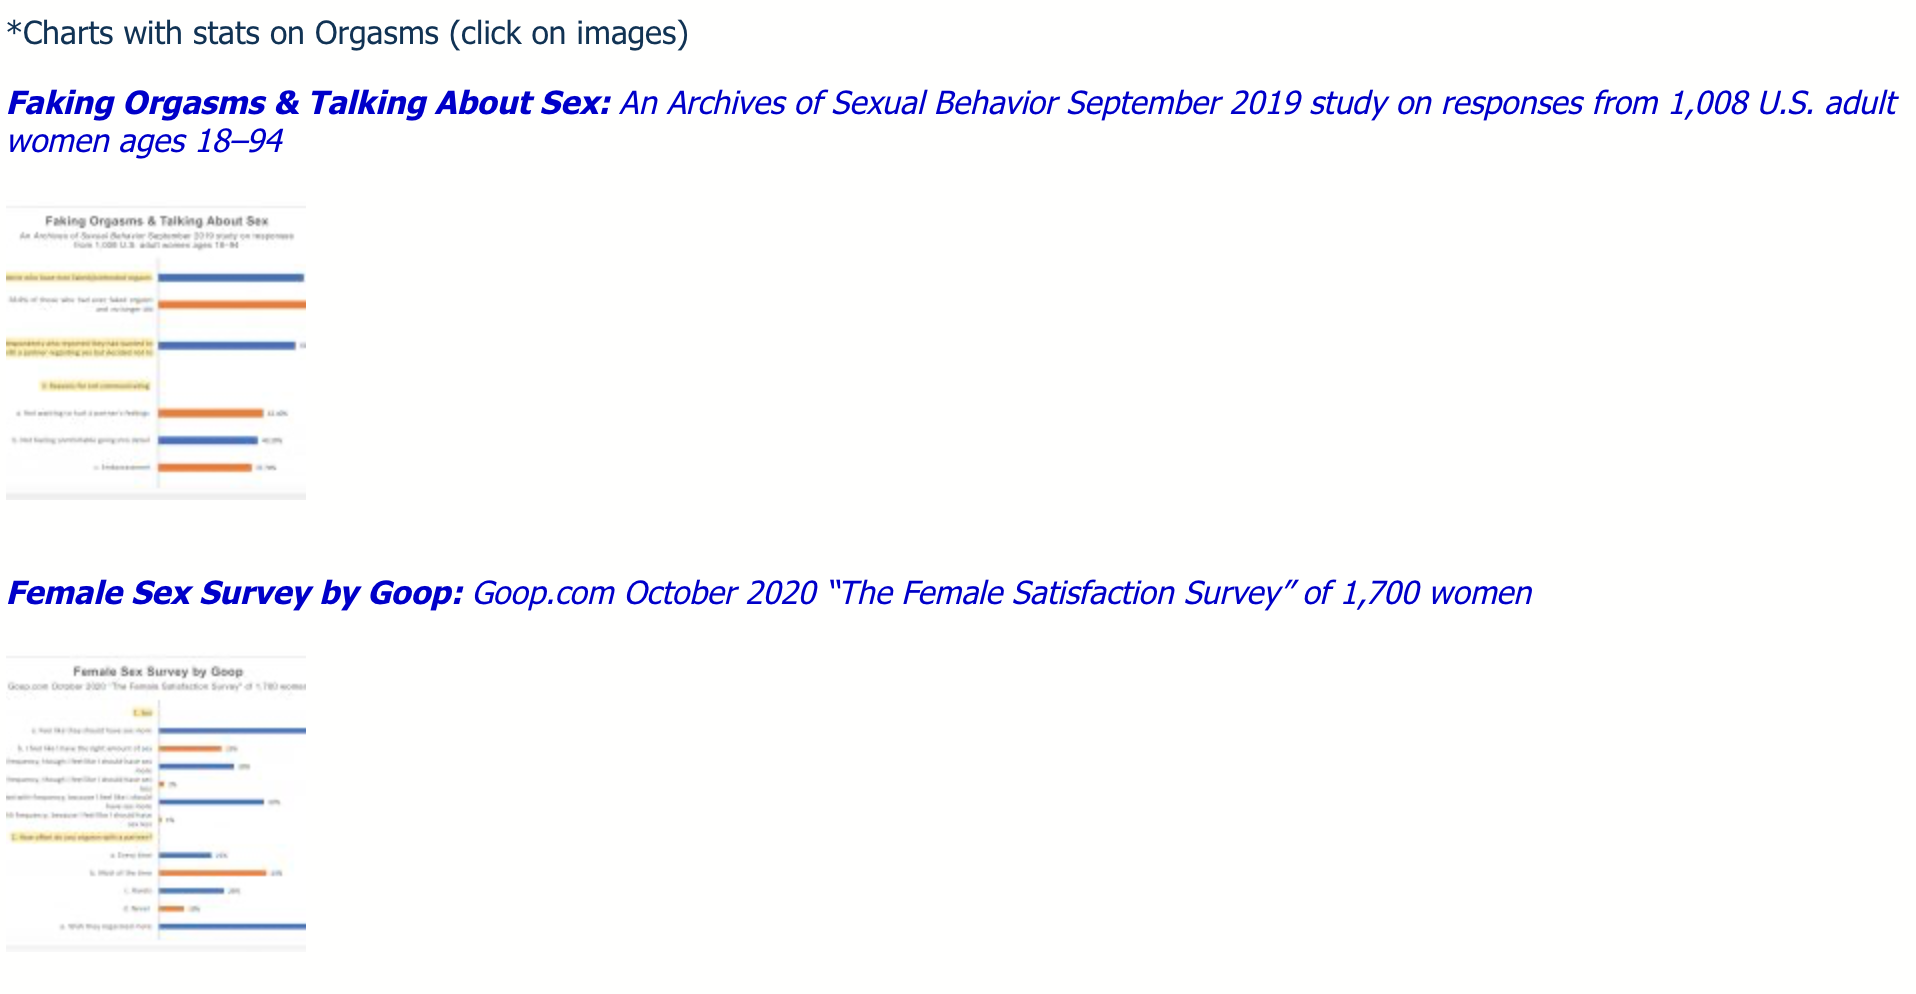Click the "women ages 18–94" link text

pyautogui.click(x=145, y=141)
